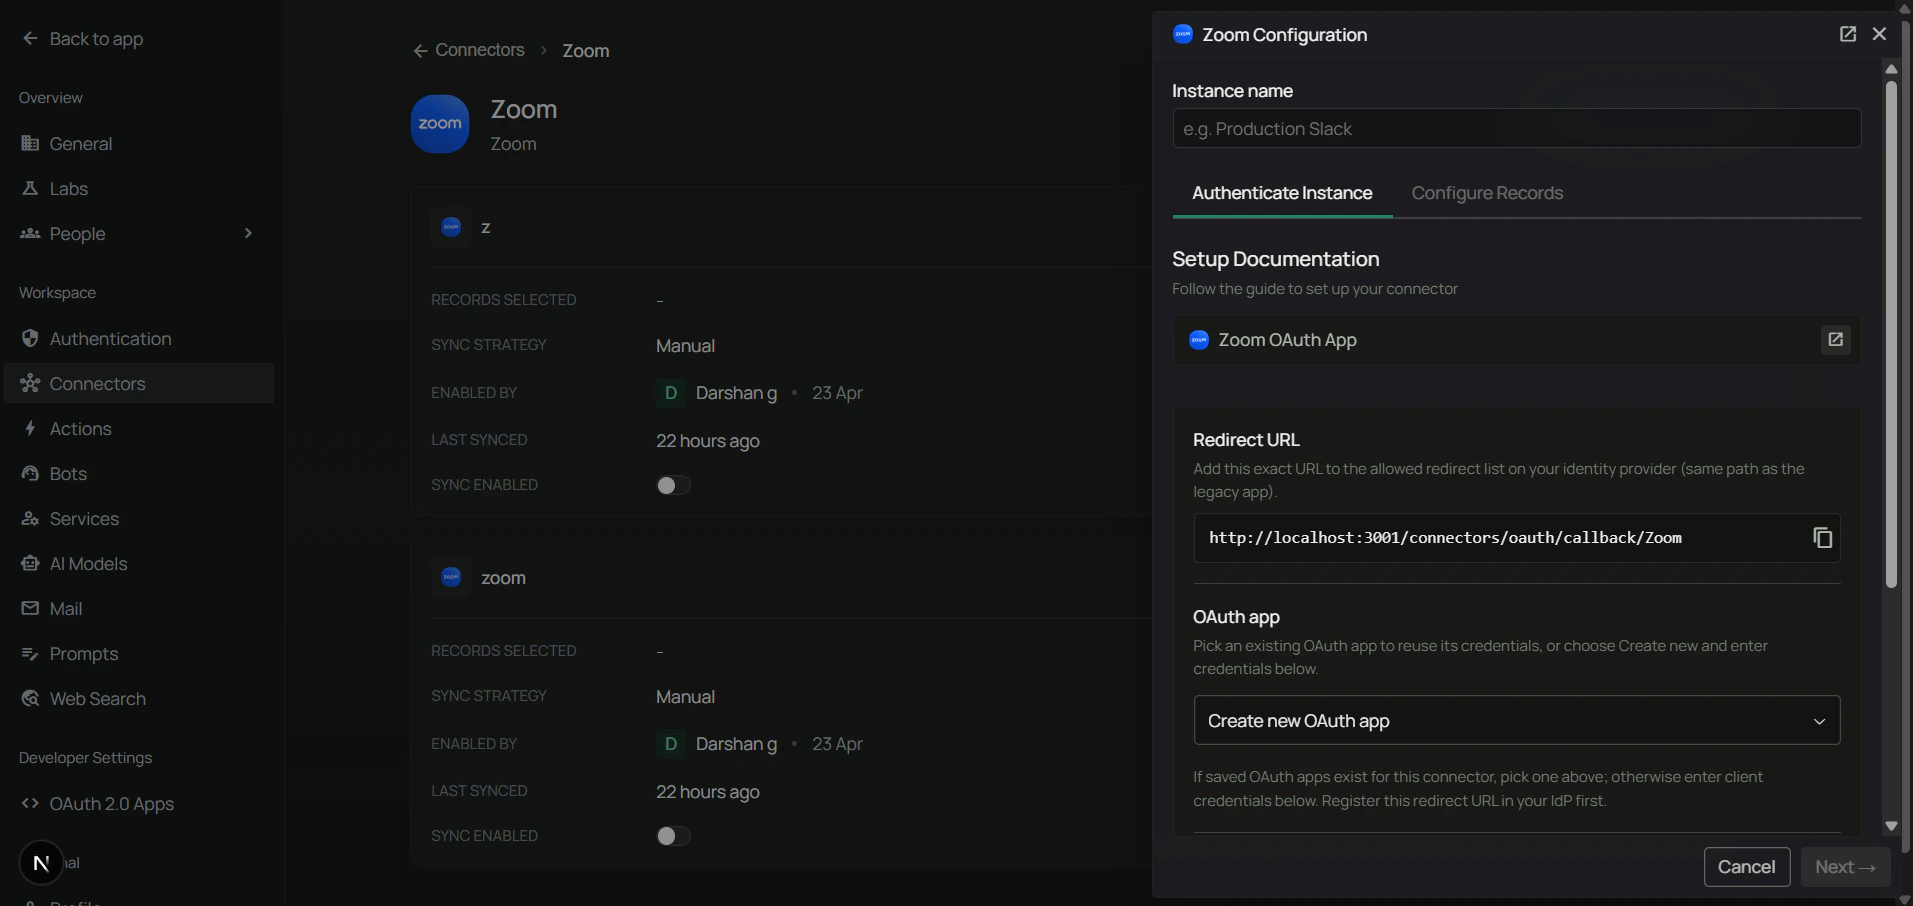Click the 'Setup Documentation' heading
This screenshot has width=1913, height=906.
pyautogui.click(x=1275, y=259)
